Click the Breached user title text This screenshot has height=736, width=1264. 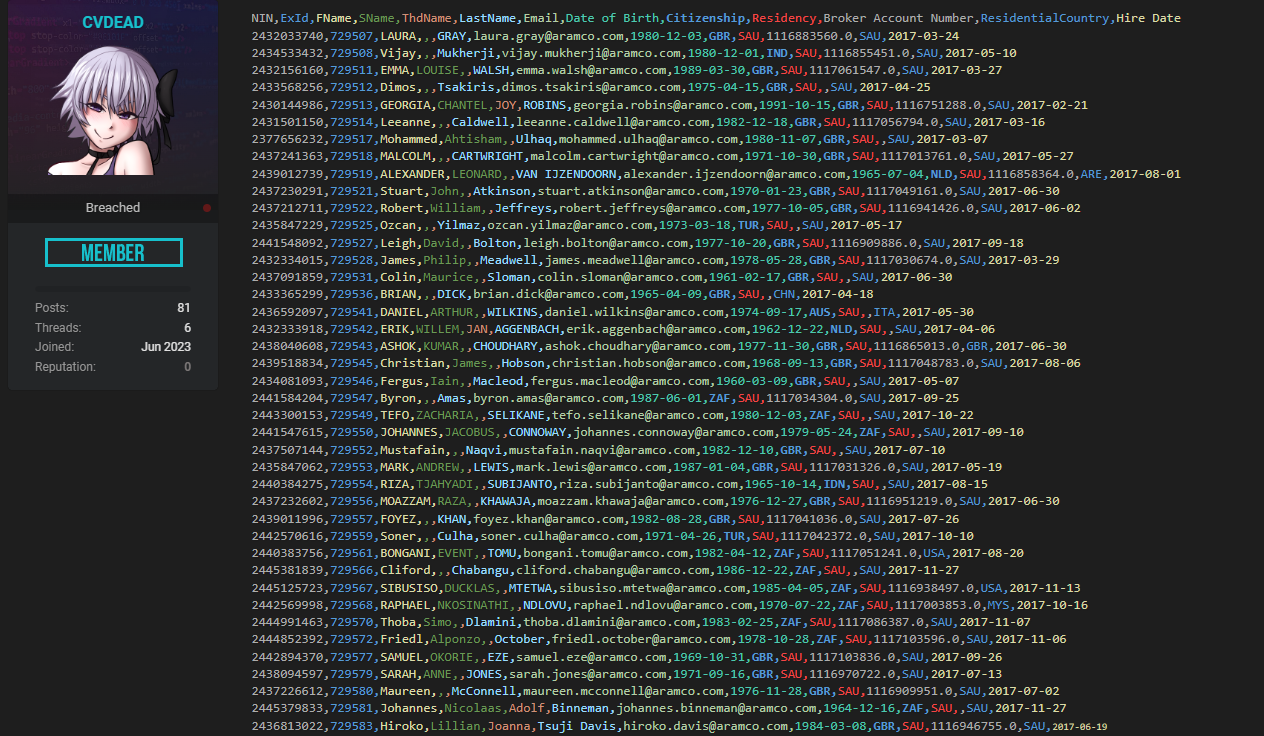[x=112, y=208]
